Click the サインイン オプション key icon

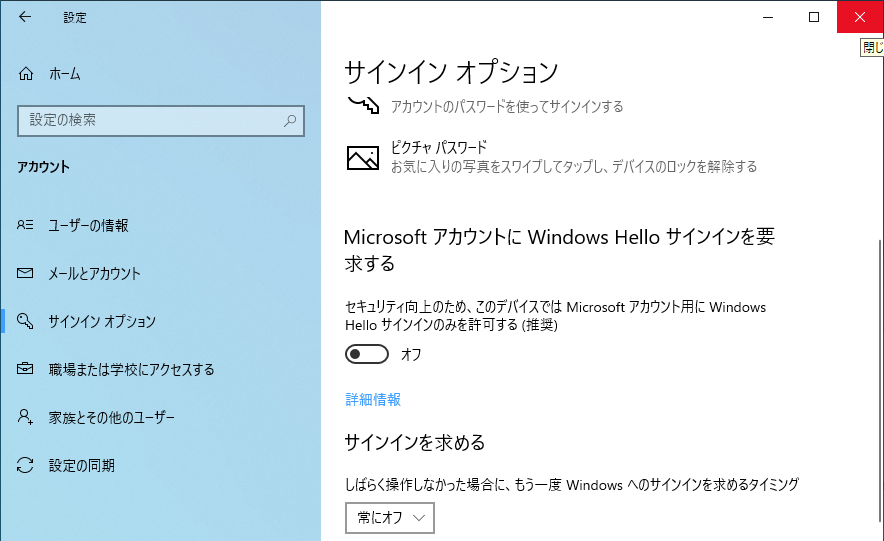[25, 321]
